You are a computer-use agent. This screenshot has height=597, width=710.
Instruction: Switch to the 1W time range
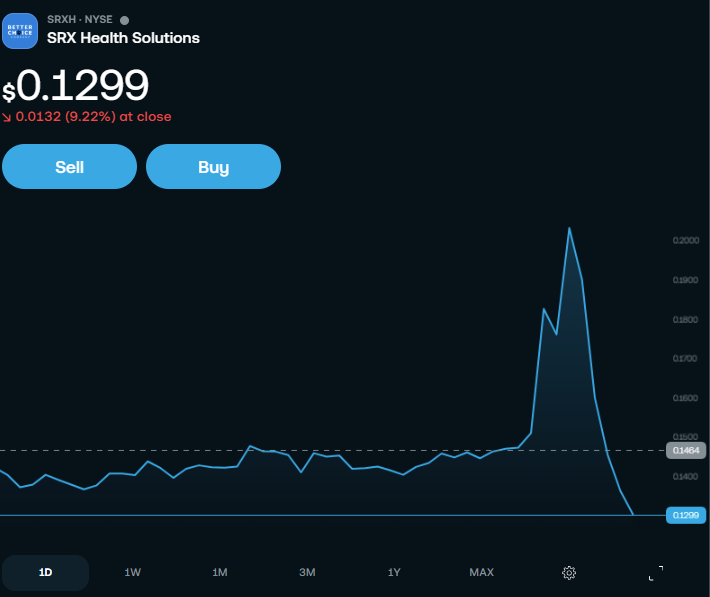tap(133, 573)
